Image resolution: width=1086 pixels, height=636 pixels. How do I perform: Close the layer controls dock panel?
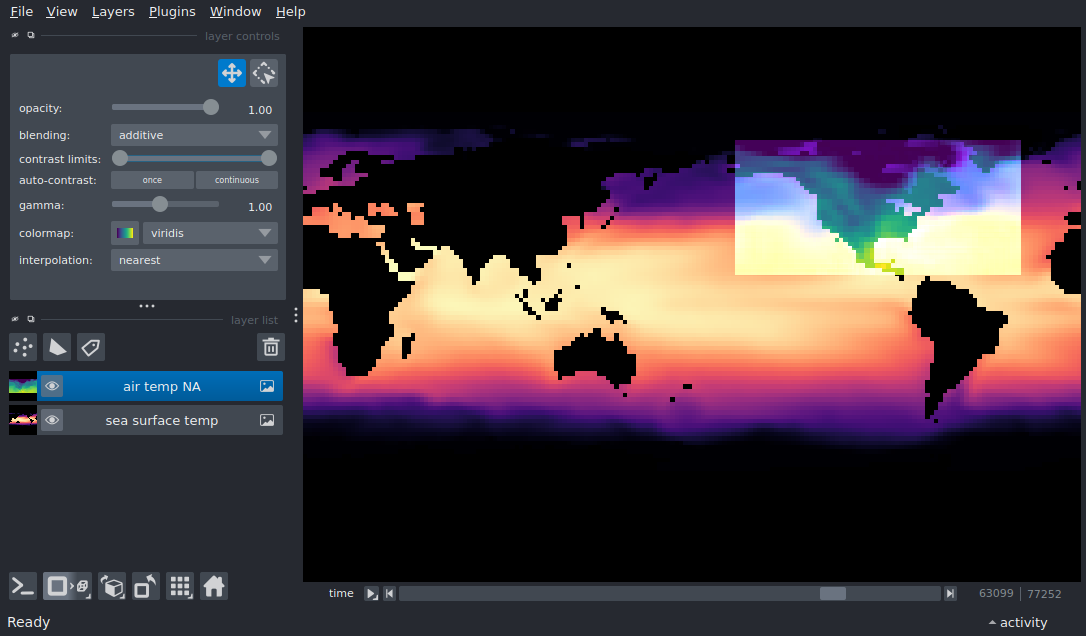coord(15,35)
